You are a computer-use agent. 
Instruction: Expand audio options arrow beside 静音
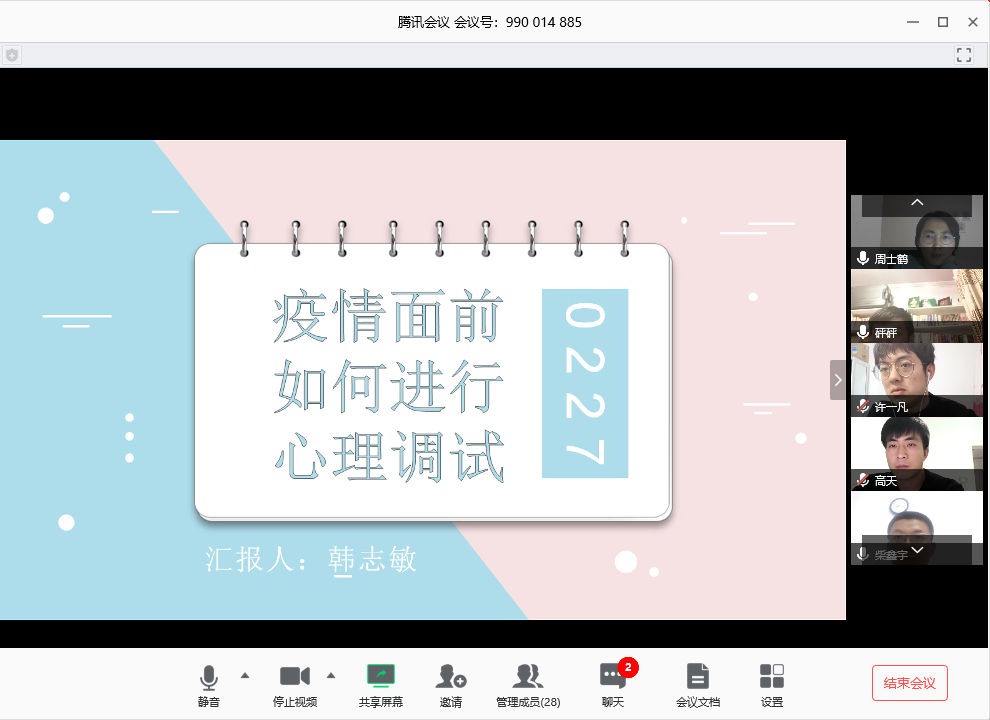pyautogui.click(x=245, y=674)
